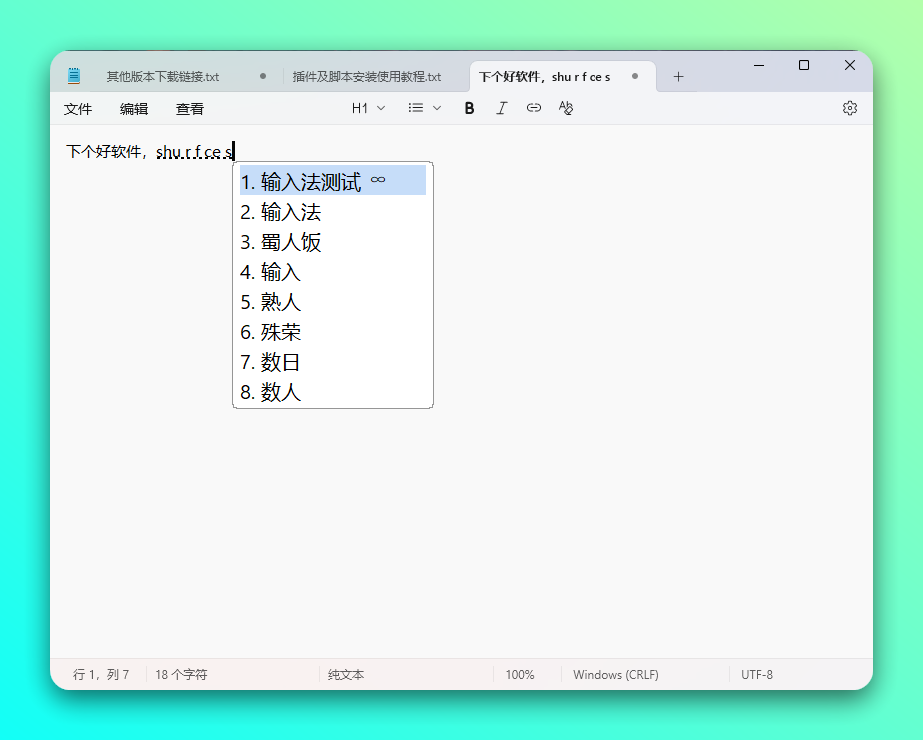Select candidate 1 输入法测试 from IME list
The height and width of the screenshot is (740, 923).
pos(310,181)
